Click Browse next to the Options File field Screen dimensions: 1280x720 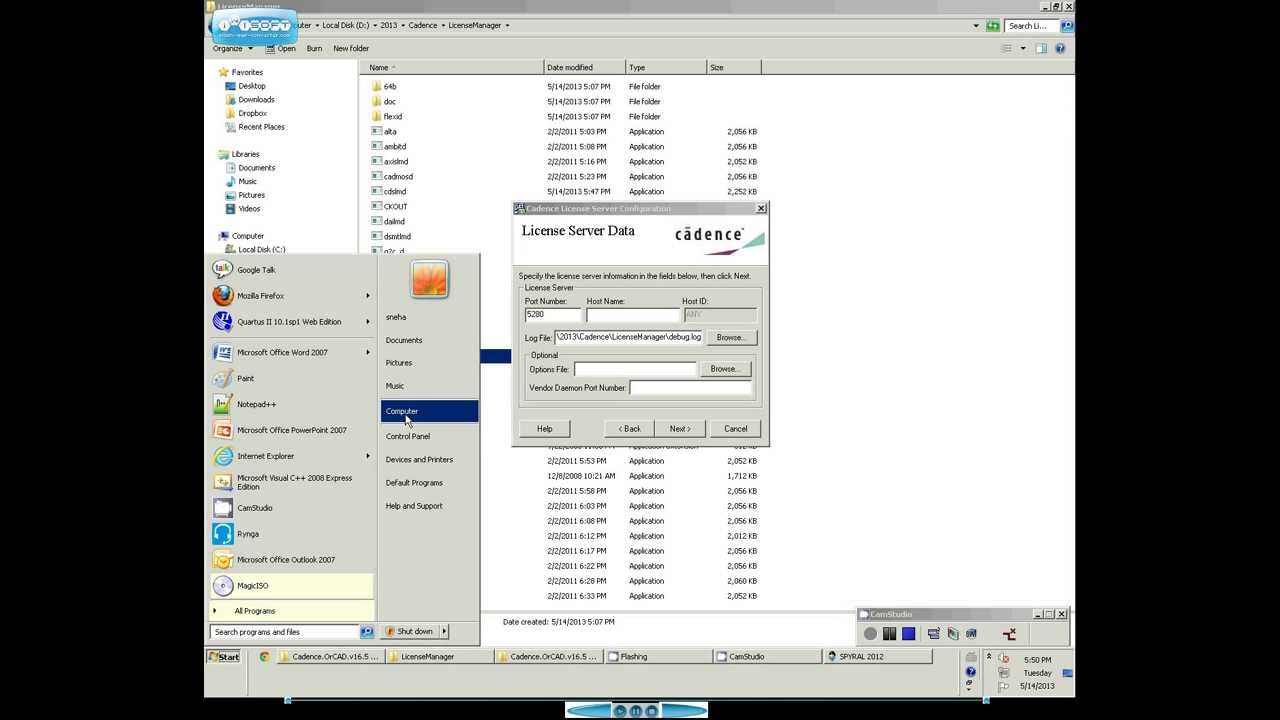pyautogui.click(x=724, y=369)
